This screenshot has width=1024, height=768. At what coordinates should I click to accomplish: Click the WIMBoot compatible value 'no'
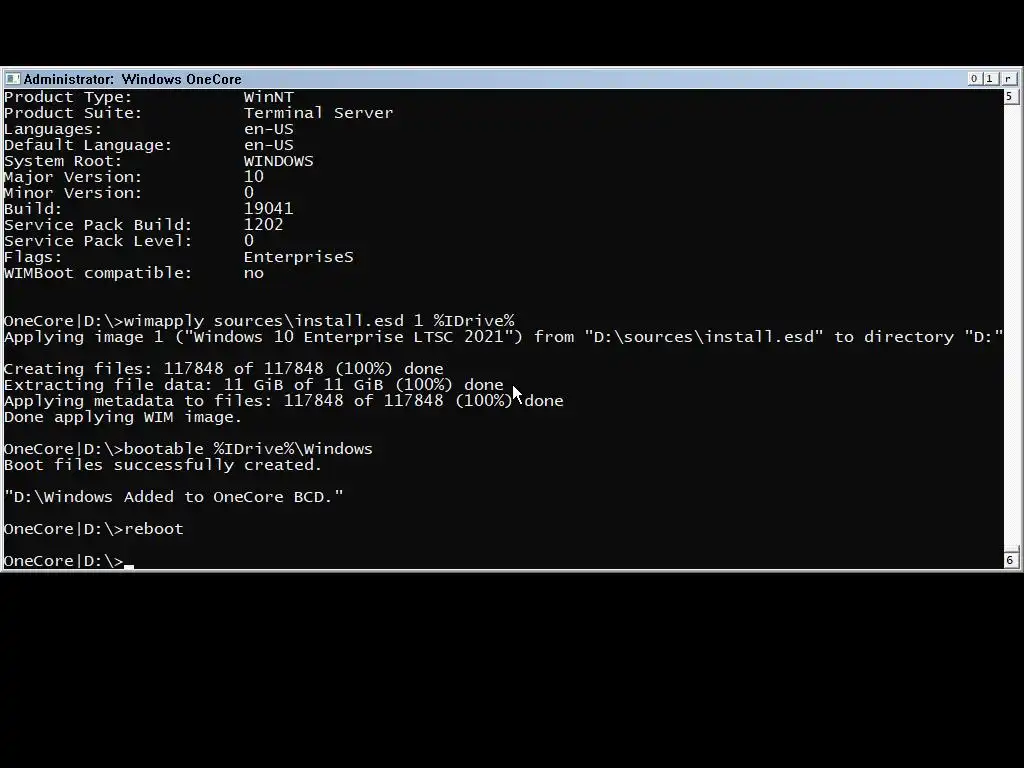(x=253, y=272)
